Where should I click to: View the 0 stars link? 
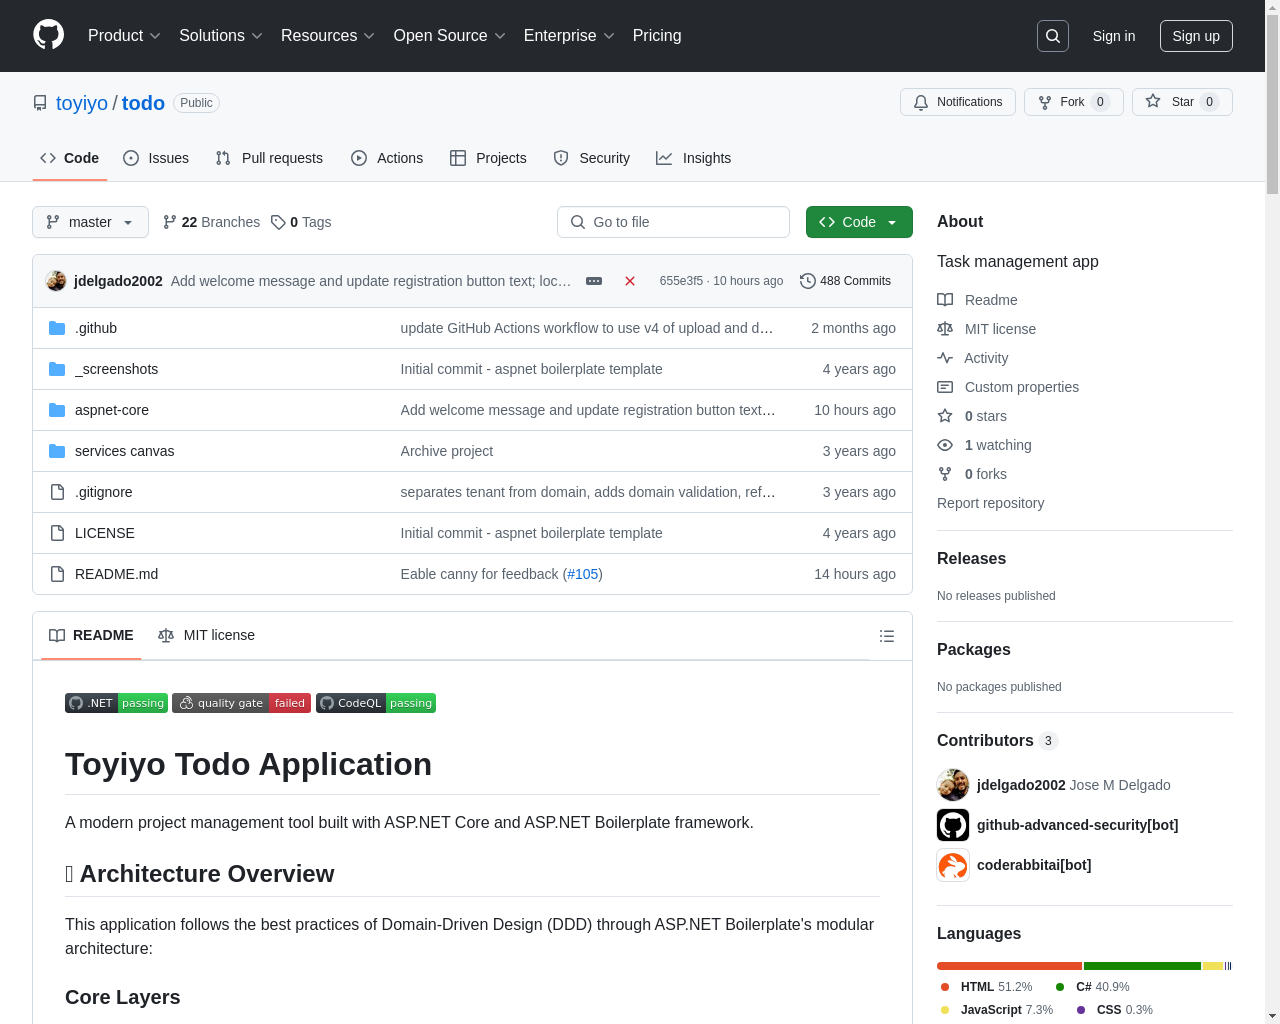tap(972, 416)
